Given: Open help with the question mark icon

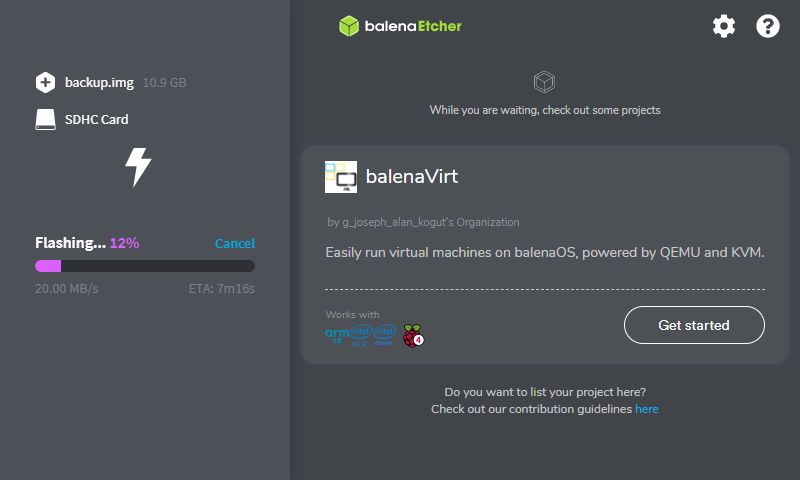Looking at the screenshot, I should pos(767,26).
